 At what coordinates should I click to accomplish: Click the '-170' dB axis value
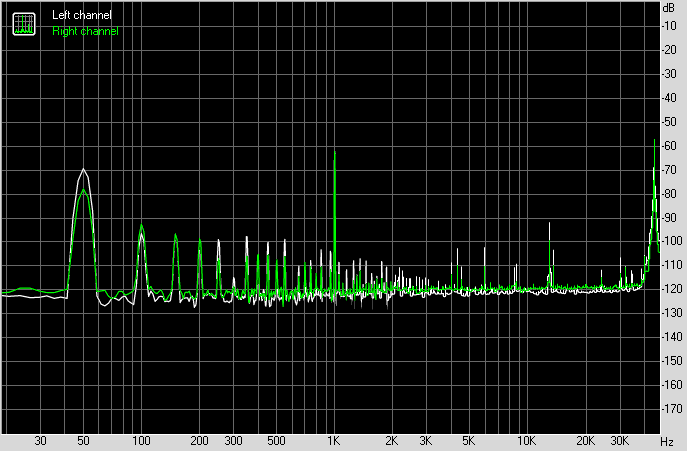pyautogui.click(x=672, y=408)
